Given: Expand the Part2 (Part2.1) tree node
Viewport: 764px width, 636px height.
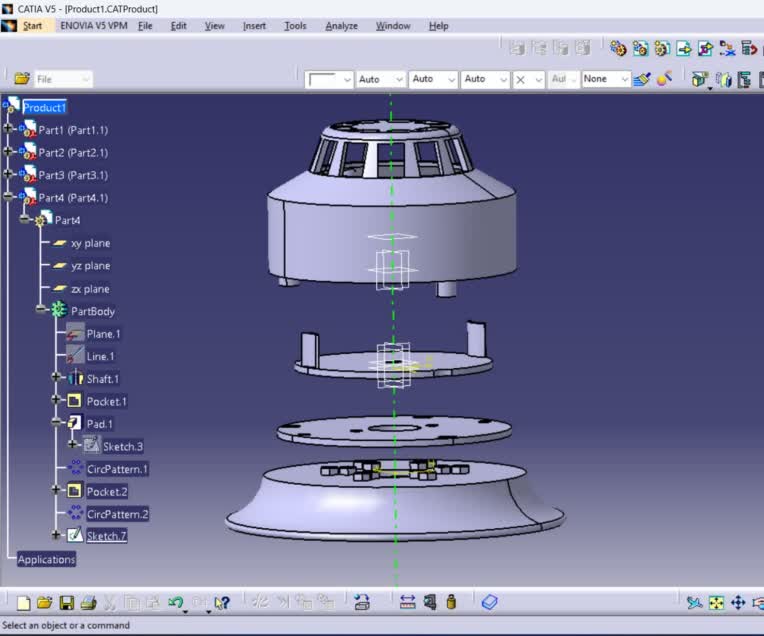Looking at the screenshot, I should point(8,151).
